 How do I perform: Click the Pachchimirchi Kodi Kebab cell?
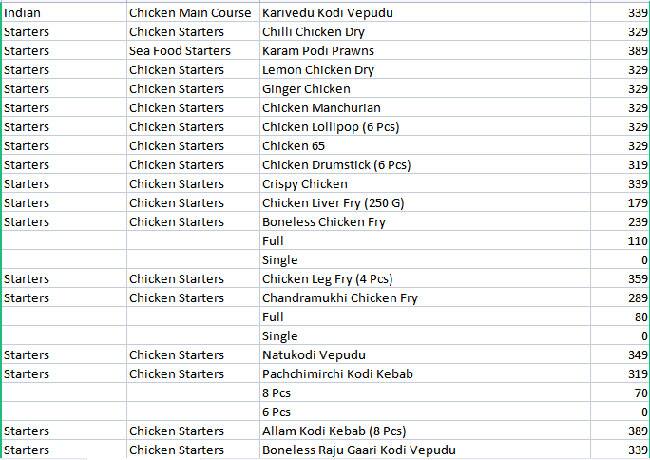tap(337, 374)
